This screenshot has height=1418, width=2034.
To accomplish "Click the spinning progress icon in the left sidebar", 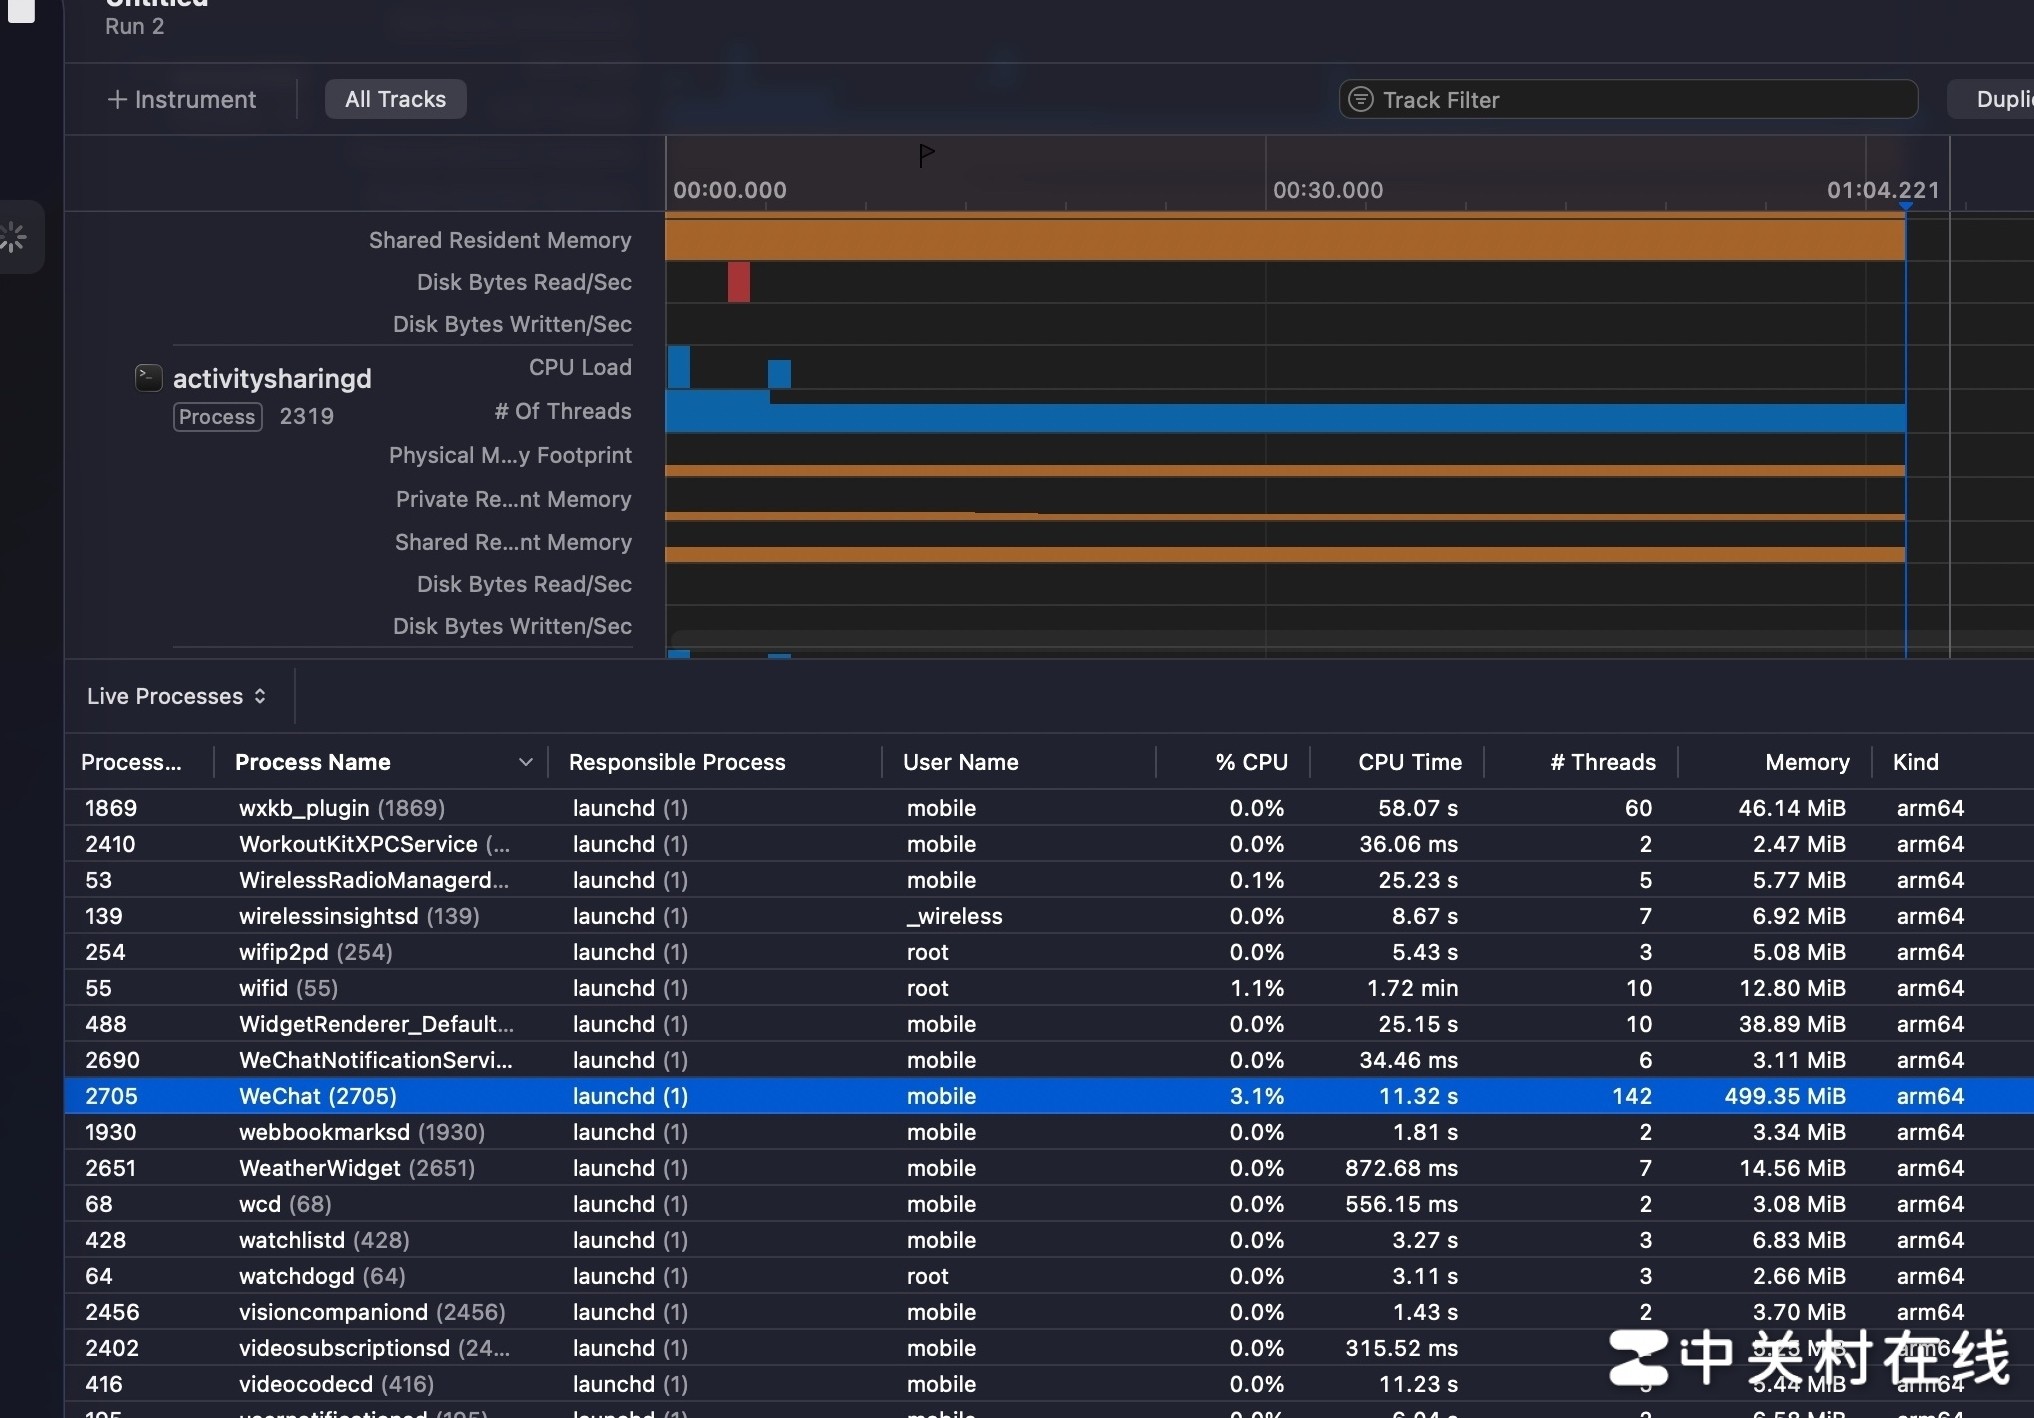I will coord(14,238).
